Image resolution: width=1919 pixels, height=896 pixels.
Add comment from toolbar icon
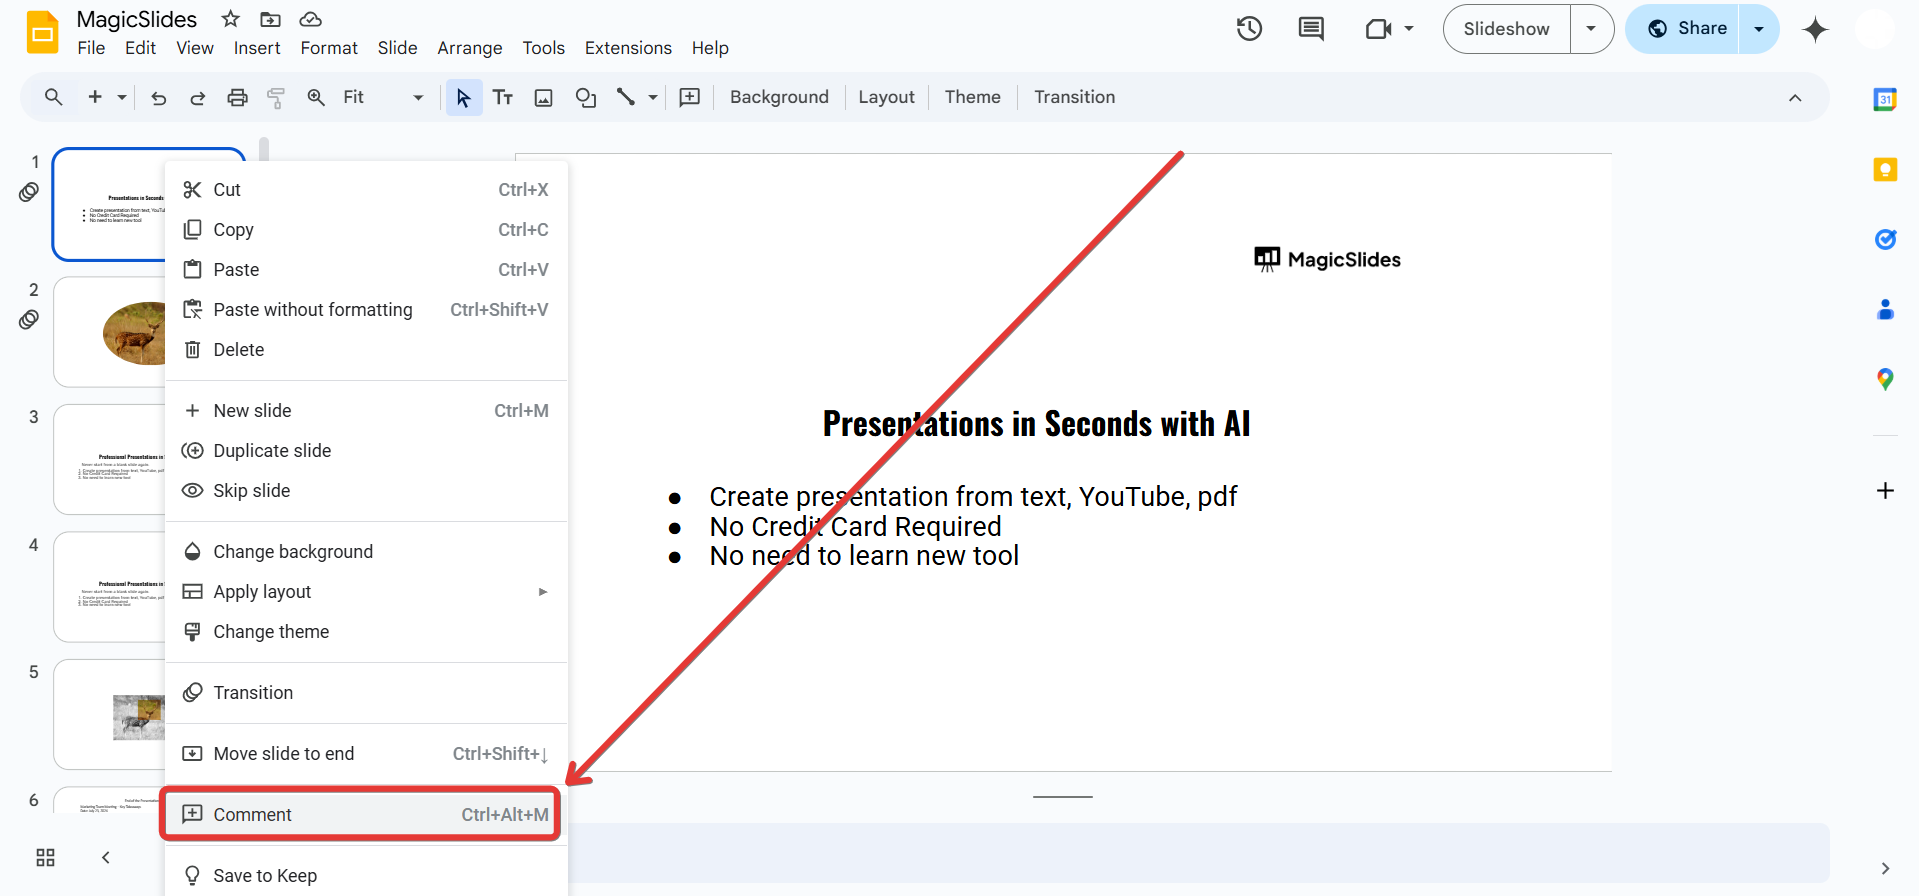[x=690, y=97]
